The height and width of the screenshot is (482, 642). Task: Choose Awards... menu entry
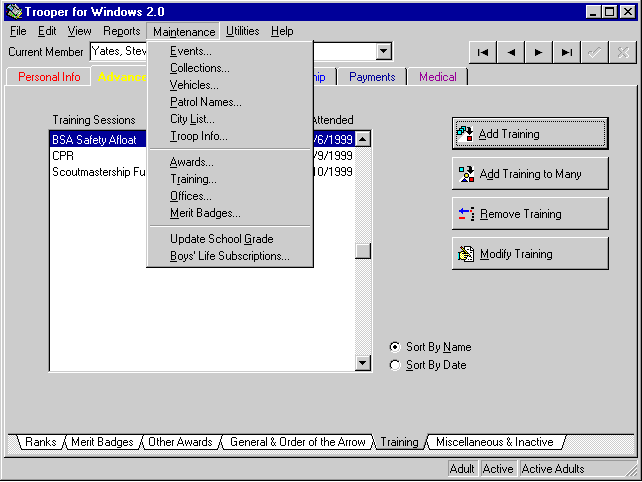coord(230,162)
